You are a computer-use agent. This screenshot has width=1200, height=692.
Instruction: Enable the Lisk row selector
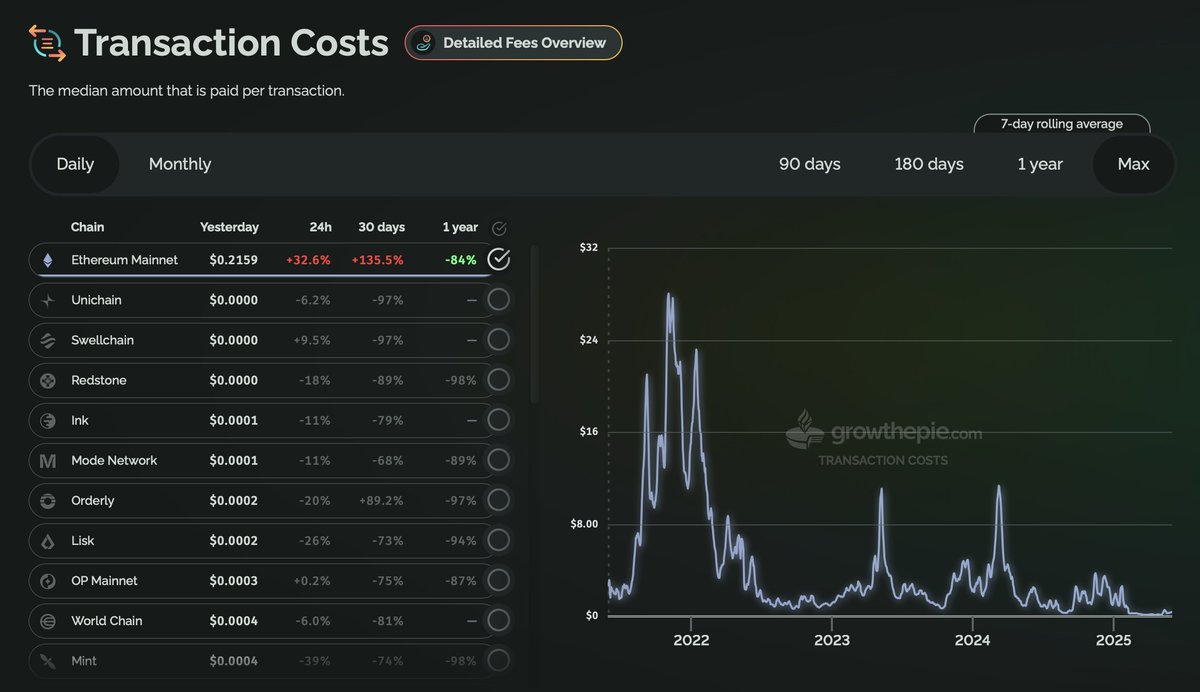pyautogui.click(x=498, y=540)
